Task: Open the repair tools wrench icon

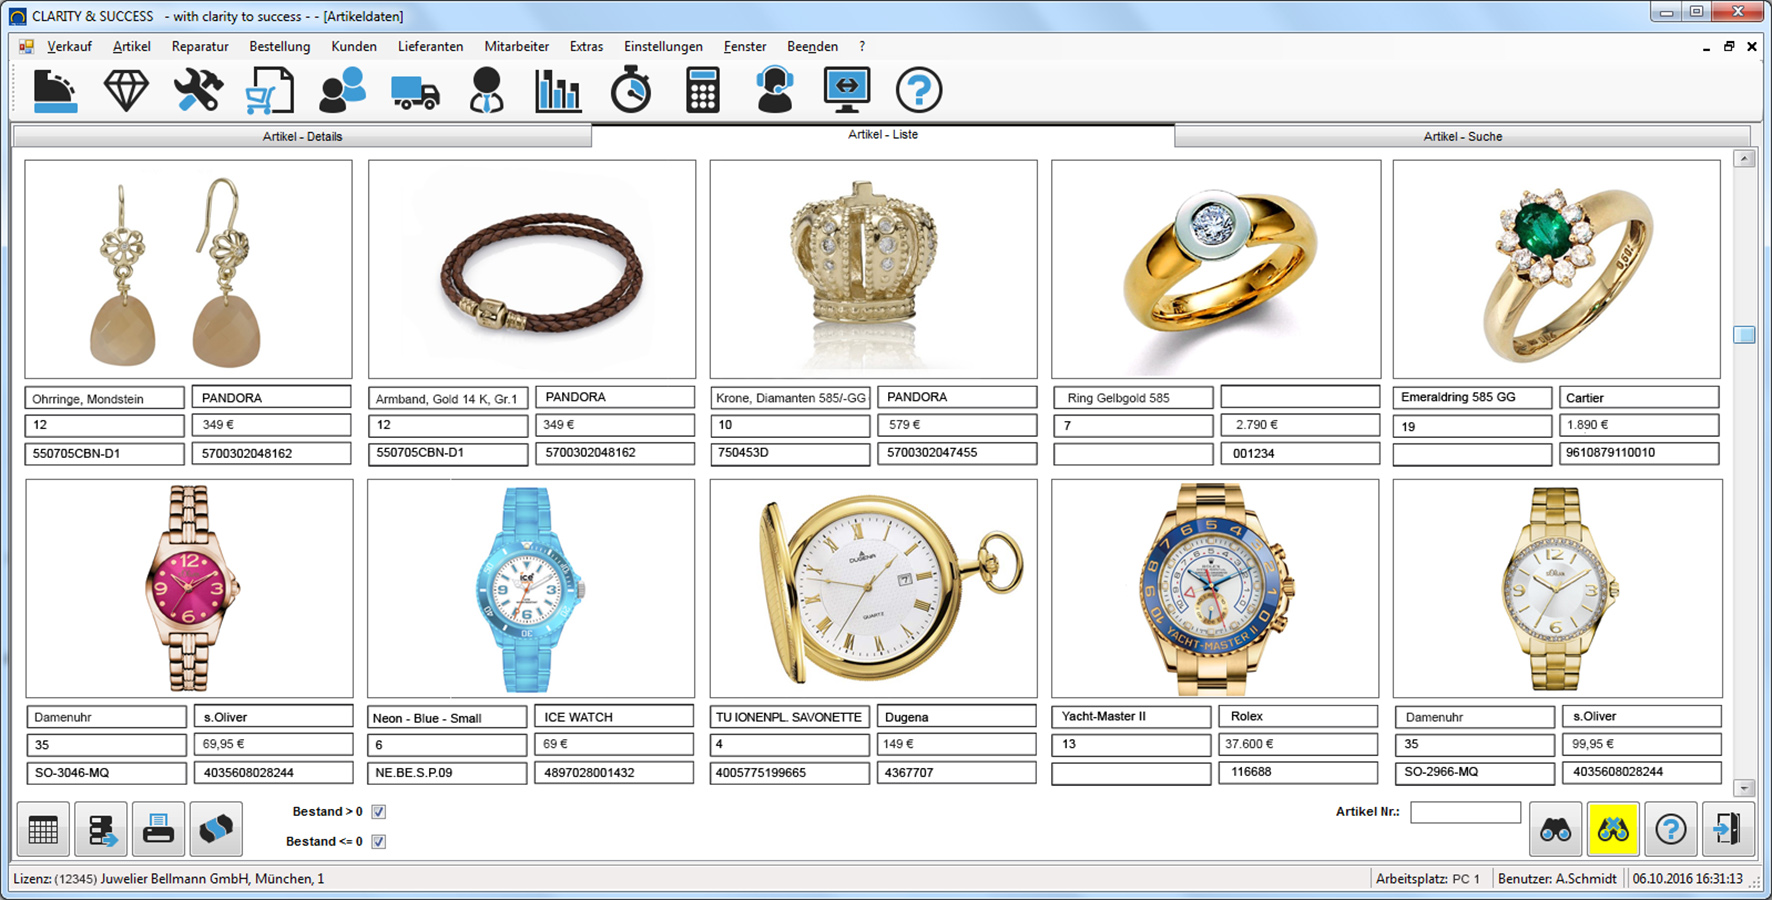Action: (x=198, y=91)
